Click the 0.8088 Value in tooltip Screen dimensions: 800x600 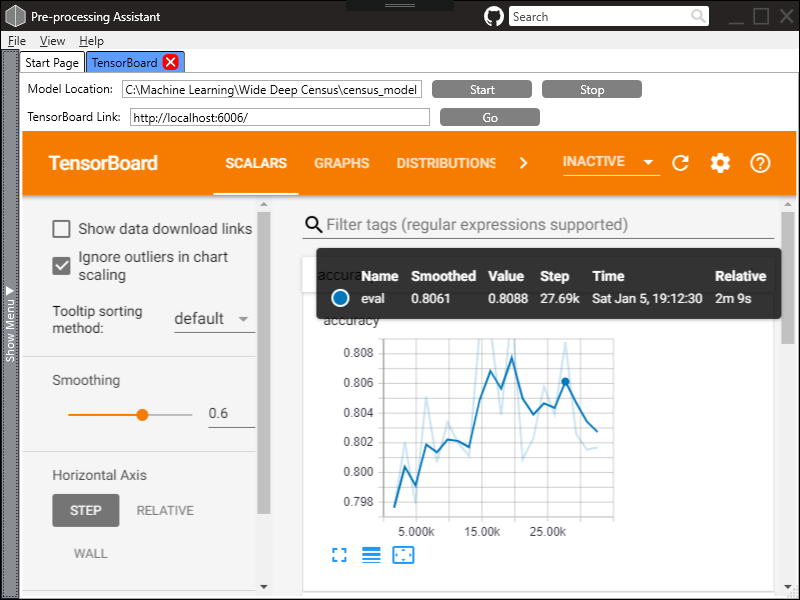[508, 298]
